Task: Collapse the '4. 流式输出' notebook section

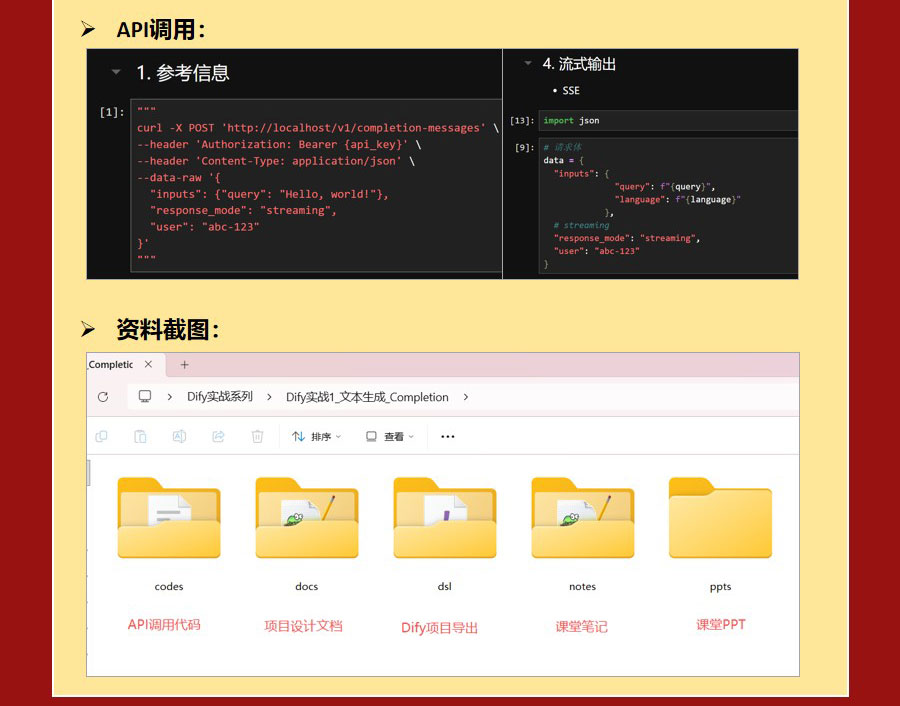Action: [528, 64]
